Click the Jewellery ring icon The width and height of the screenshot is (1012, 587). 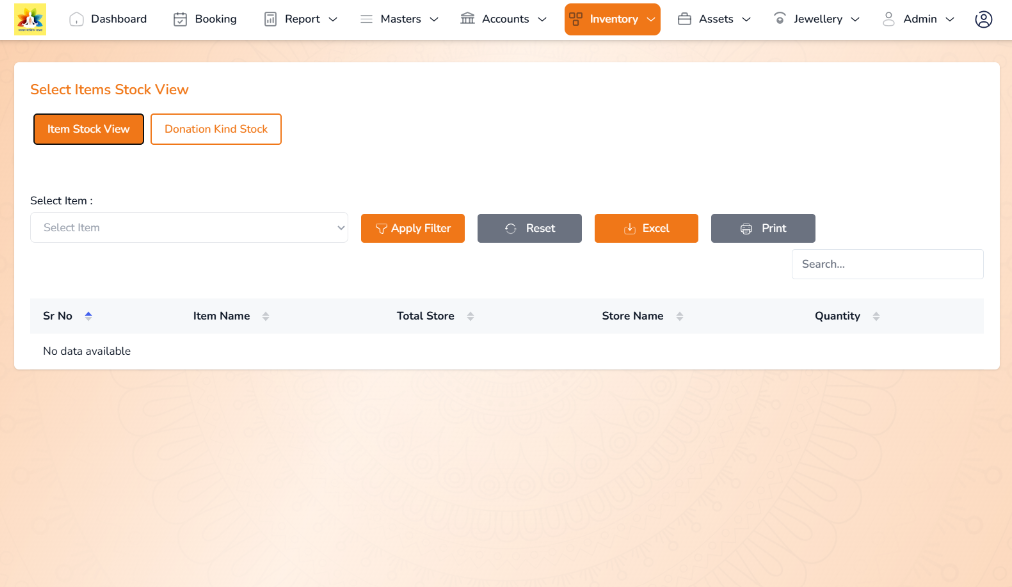pos(780,19)
